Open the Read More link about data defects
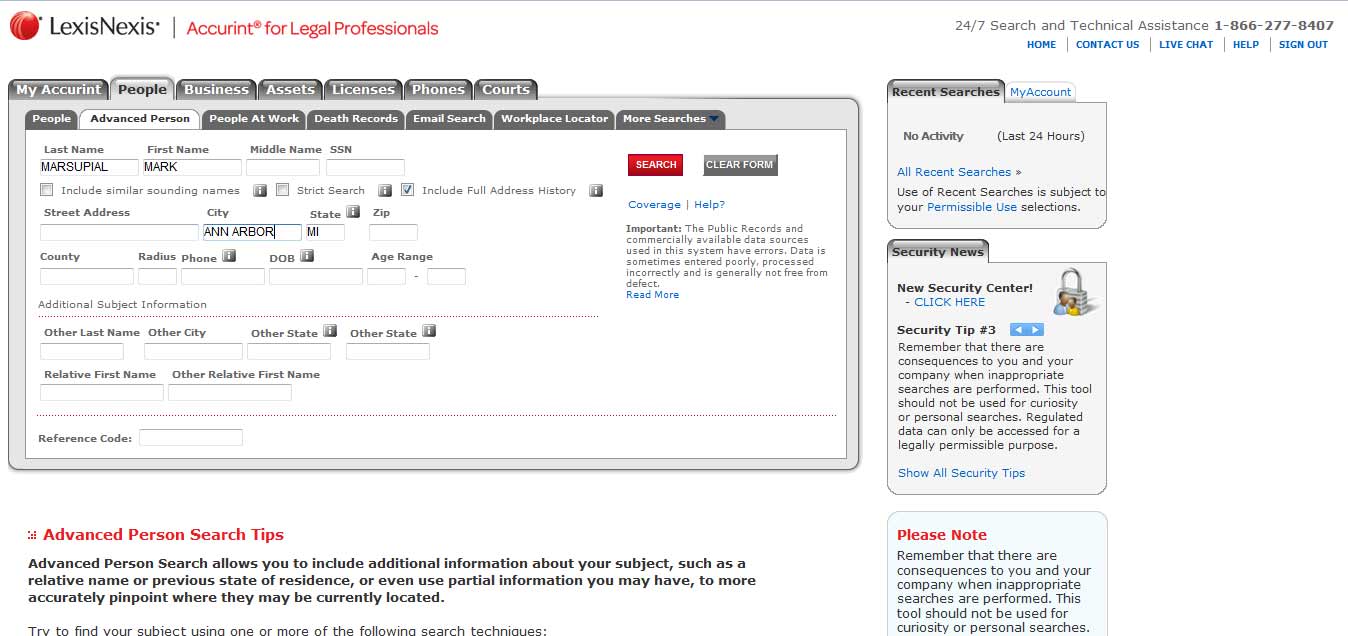 click(652, 294)
